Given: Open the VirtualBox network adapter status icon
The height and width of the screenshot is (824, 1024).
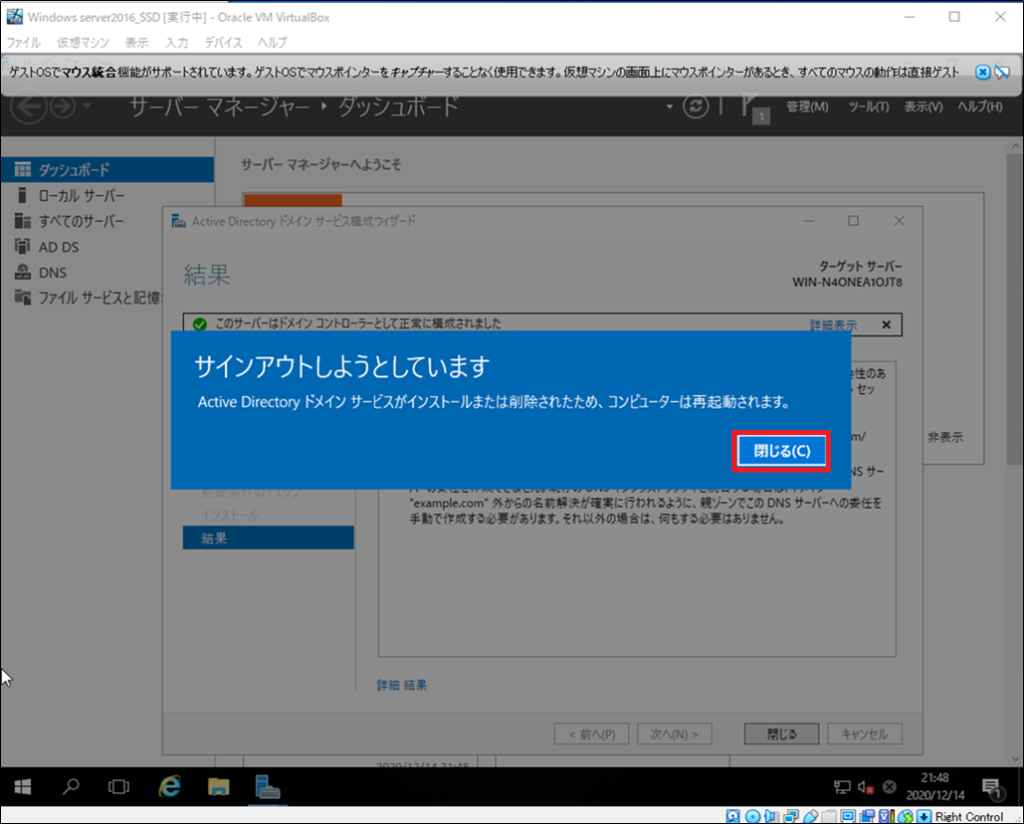Looking at the screenshot, I should click(x=791, y=816).
